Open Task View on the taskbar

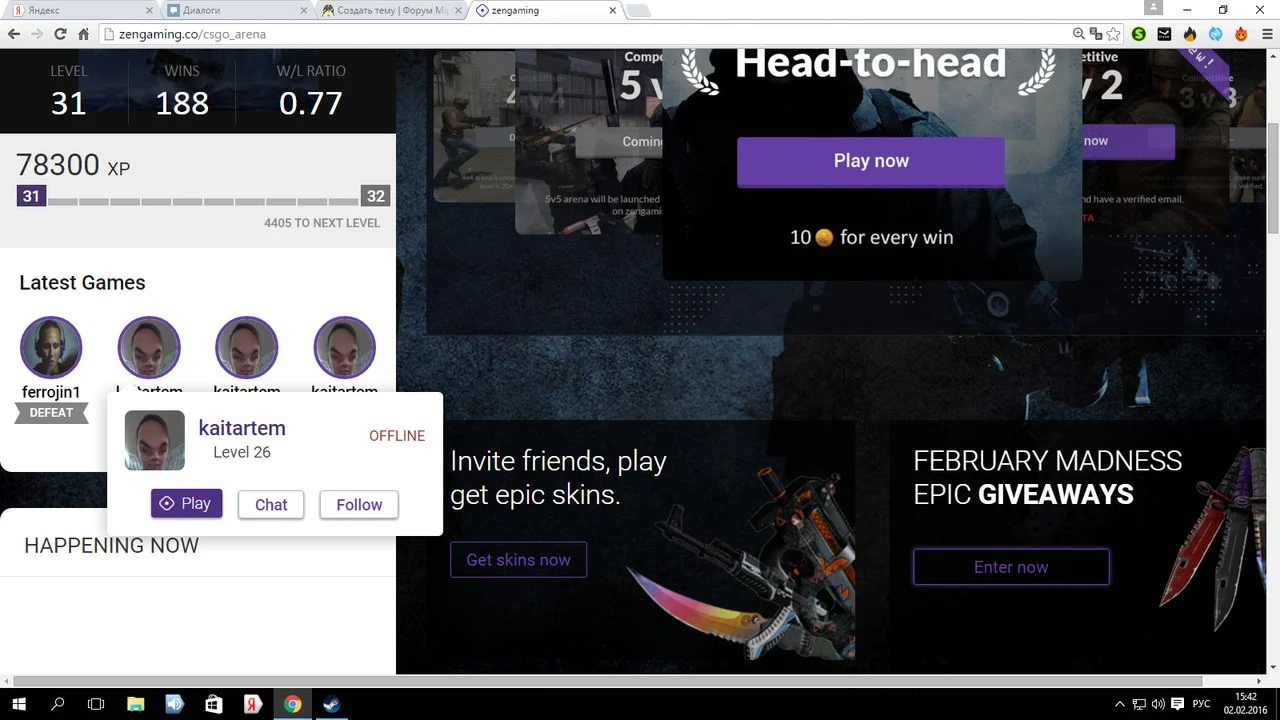(96, 704)
